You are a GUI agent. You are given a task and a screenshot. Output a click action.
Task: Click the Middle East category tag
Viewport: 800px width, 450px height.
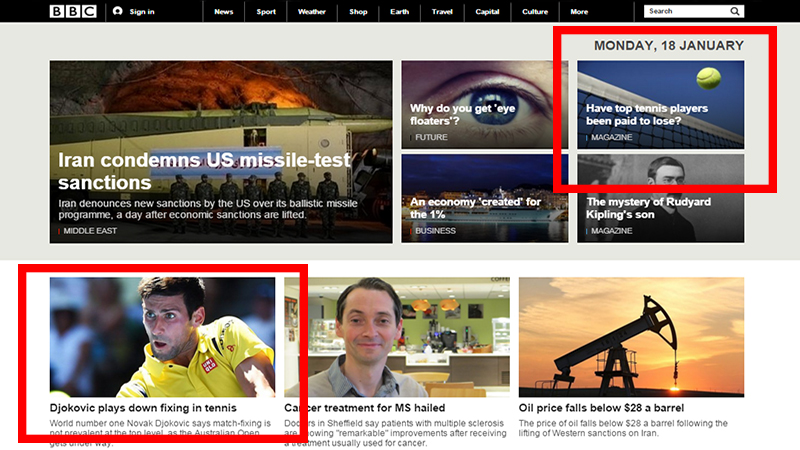[x=90, y=231]
